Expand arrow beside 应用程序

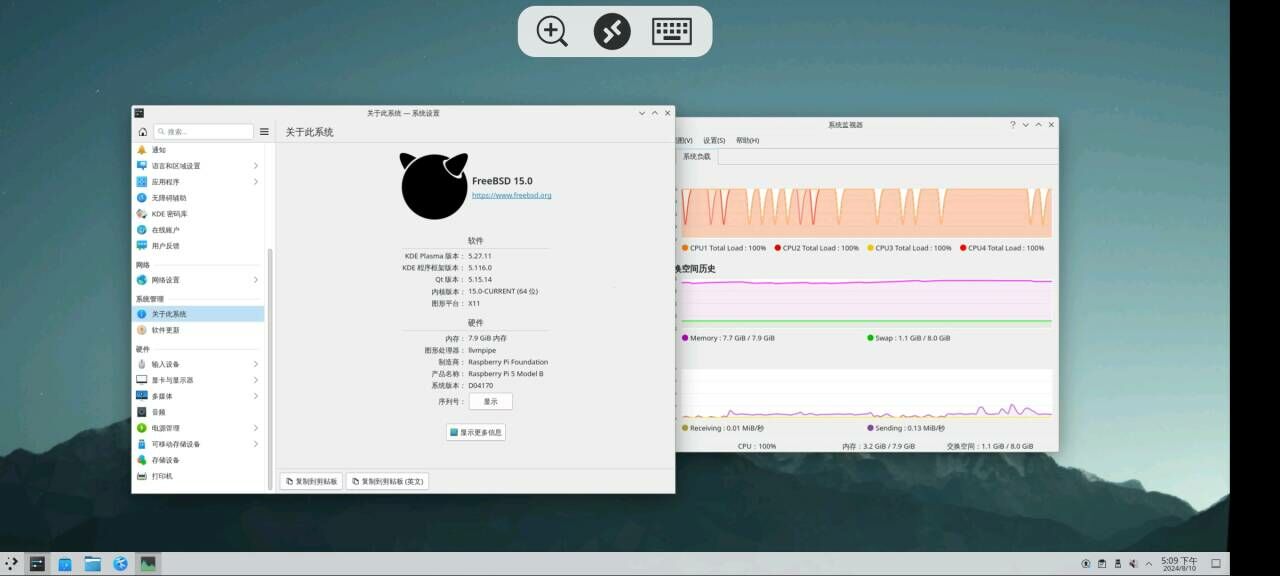[256, 182]
